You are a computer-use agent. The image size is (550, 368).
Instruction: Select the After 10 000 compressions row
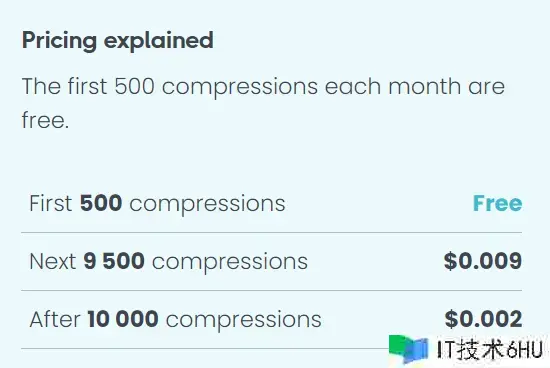coord(271,319)
